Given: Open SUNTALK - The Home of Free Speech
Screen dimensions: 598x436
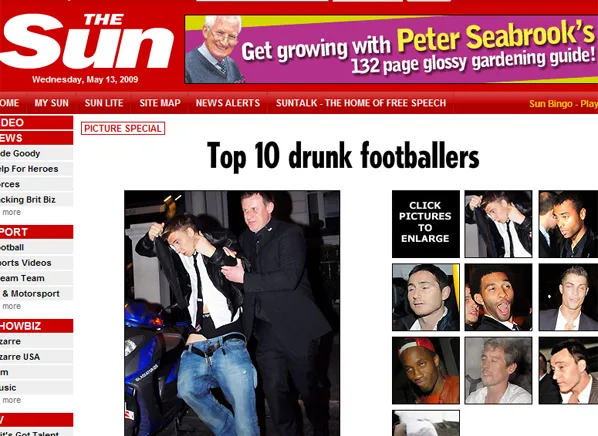Looking at the screenshot, I should (x=361, y=103).
